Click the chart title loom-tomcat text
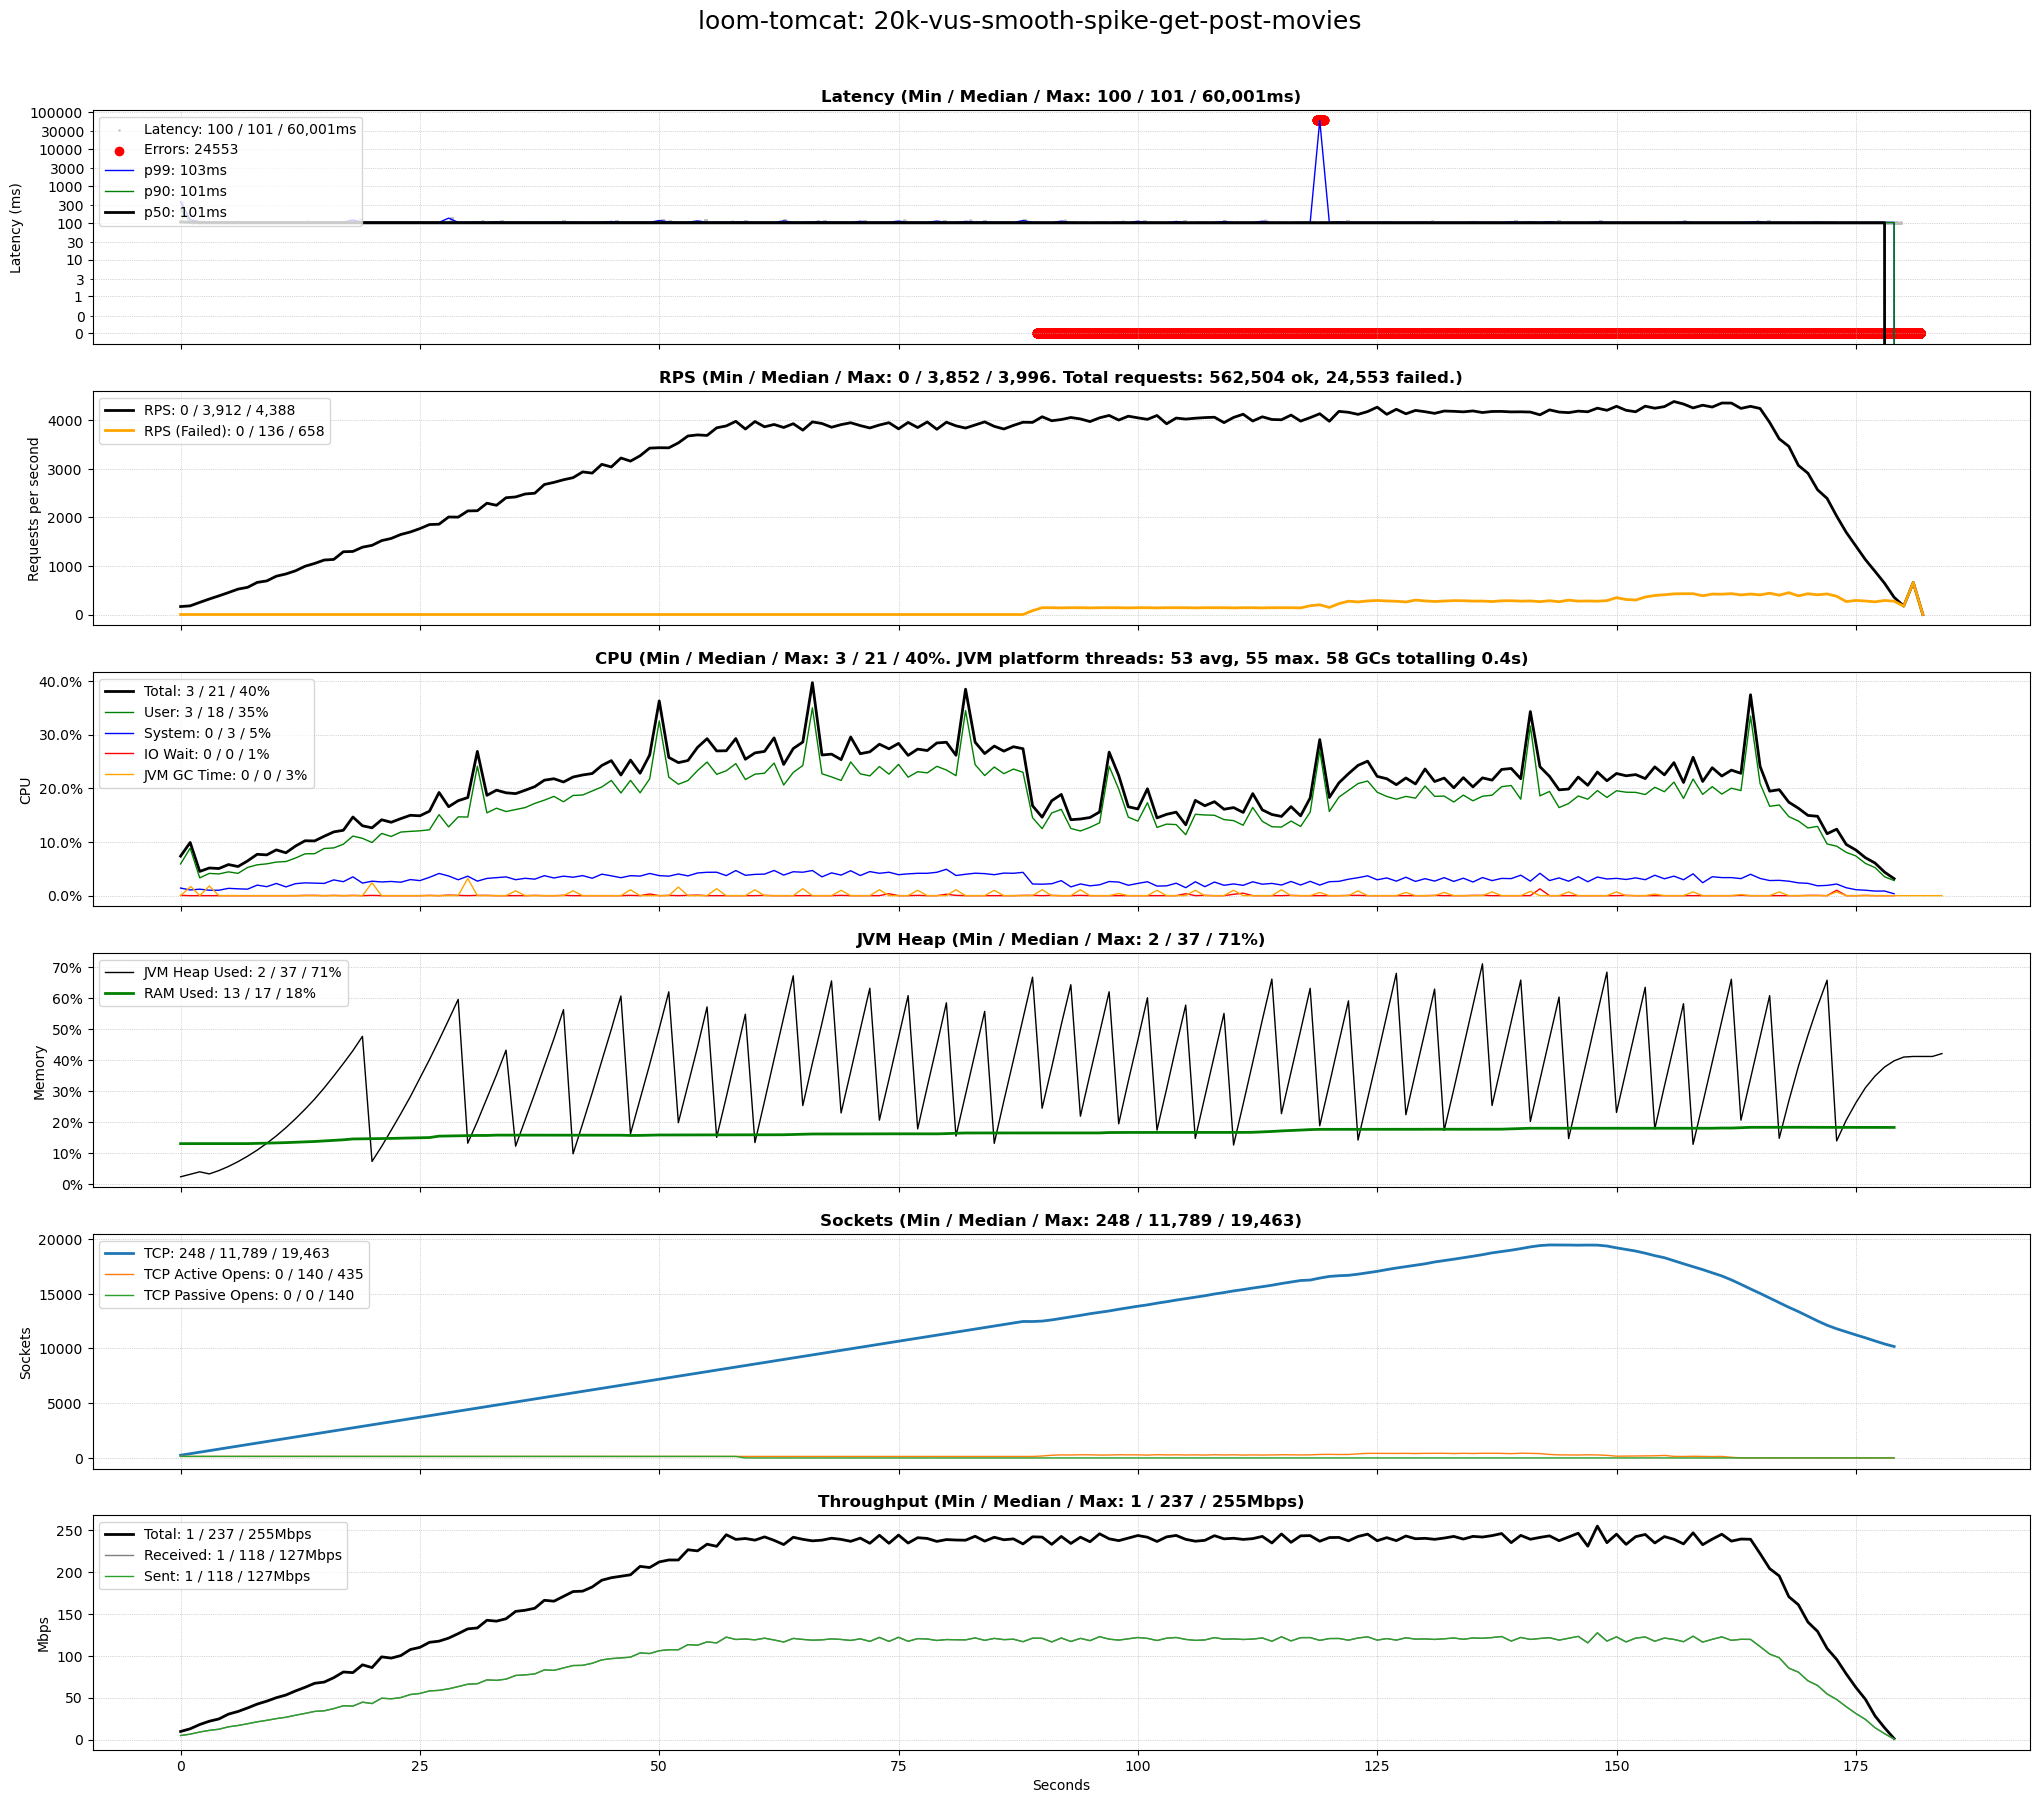Viewport: 2040px width, 1803px height. (1029, 21)
